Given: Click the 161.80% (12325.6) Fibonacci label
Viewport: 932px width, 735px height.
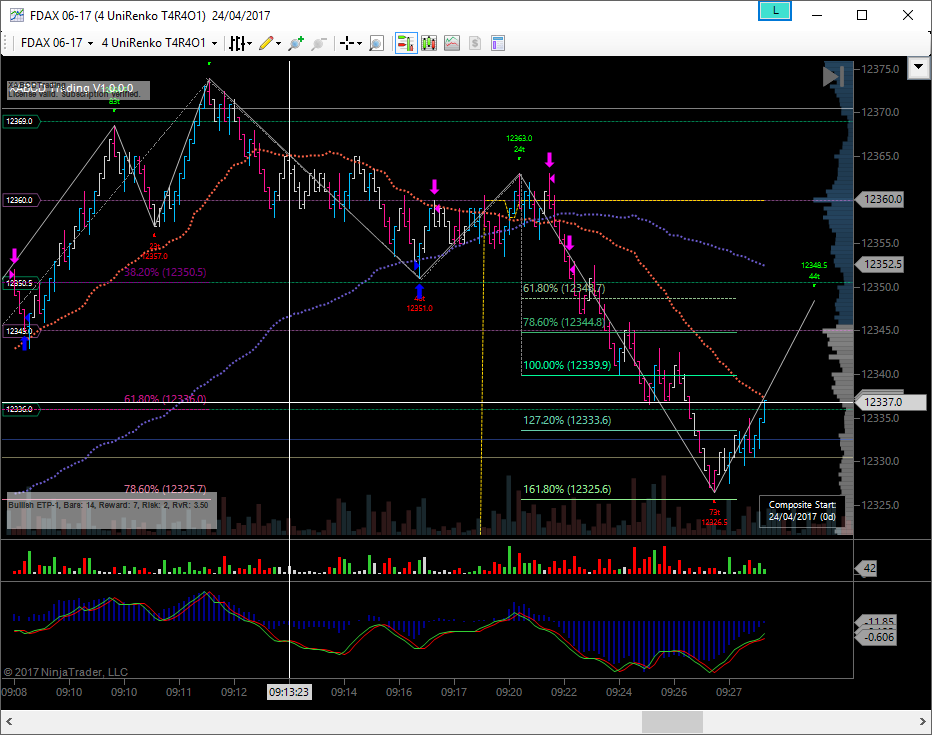Looking at the screenshot, I should pyautogui.click(x=567, y=490).
